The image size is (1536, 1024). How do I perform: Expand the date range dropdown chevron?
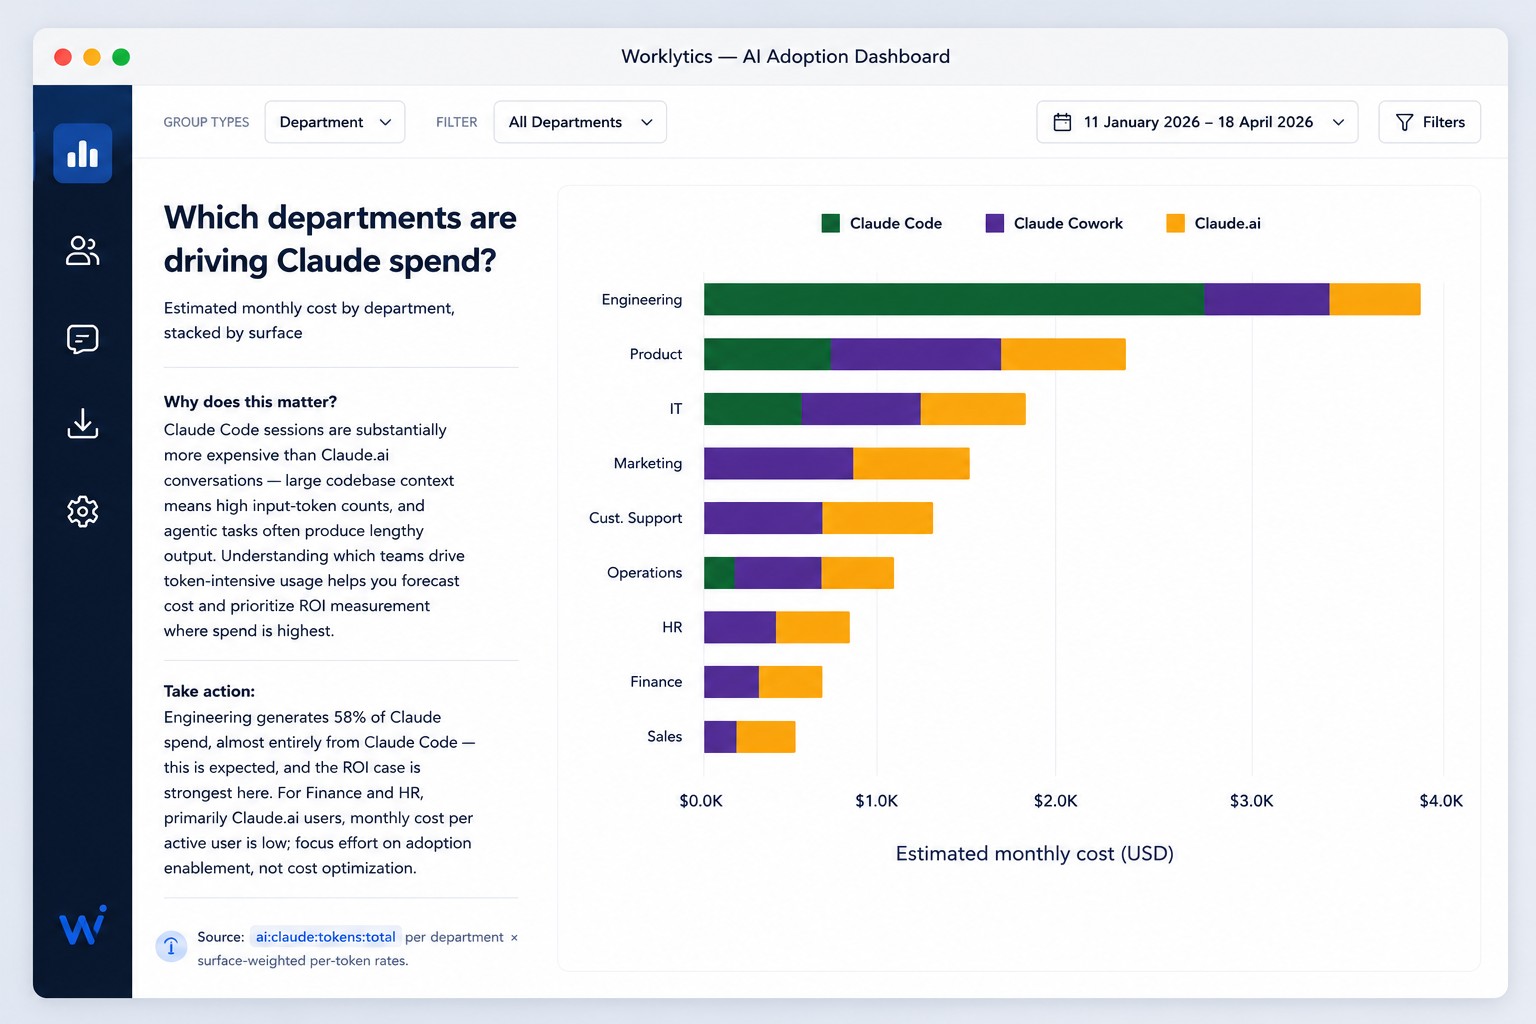pyautogui.click(x=1338, y=122)
